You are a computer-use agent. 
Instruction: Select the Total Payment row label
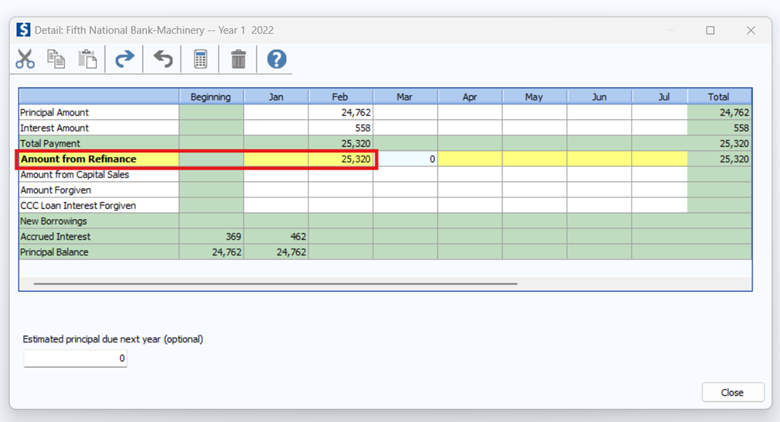pyautogui.click(x=99, y=143)
